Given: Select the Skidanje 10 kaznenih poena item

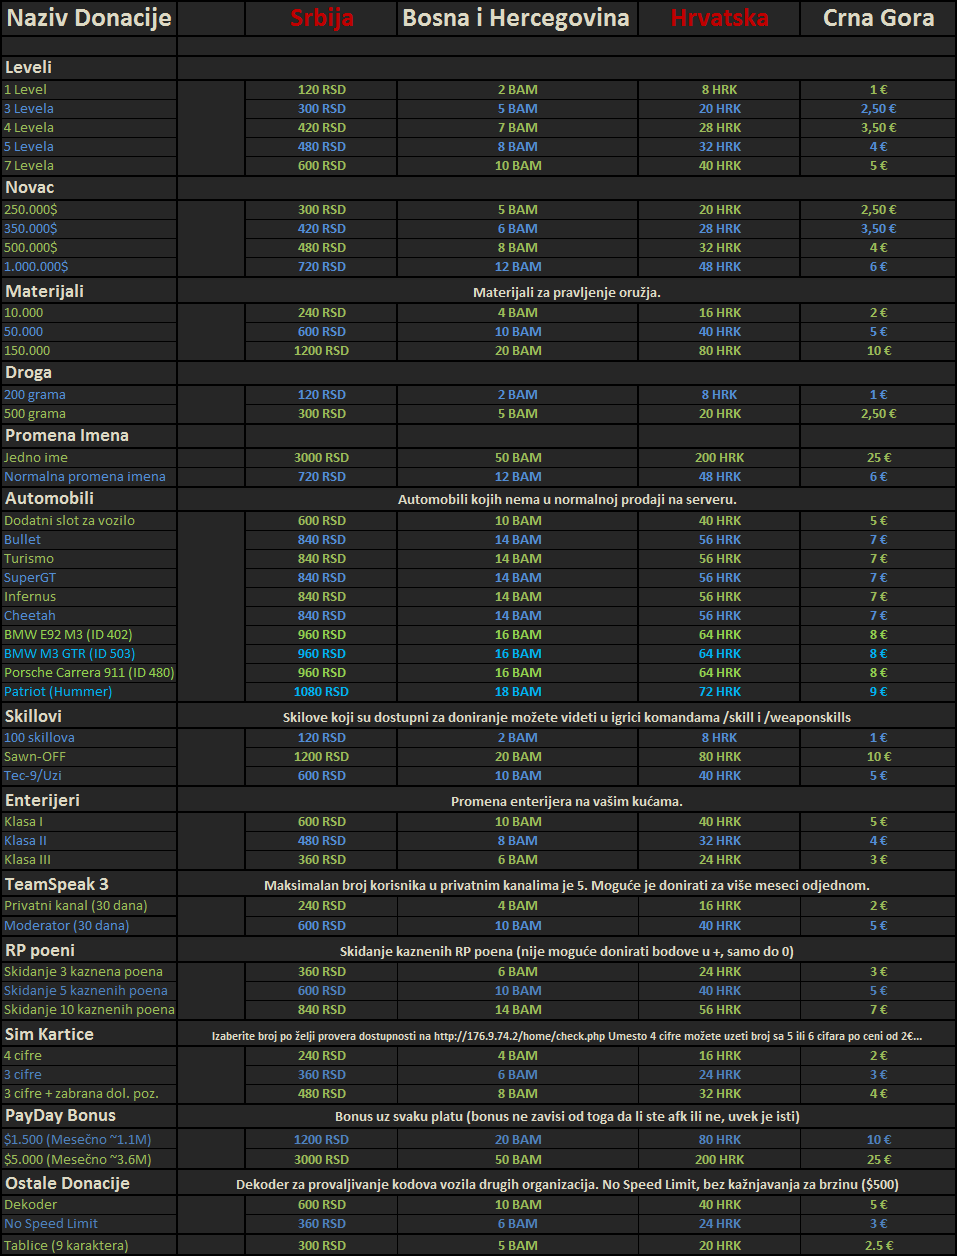Looking at the screenshot, I should pyautogui.click(x=89, y=1010).
